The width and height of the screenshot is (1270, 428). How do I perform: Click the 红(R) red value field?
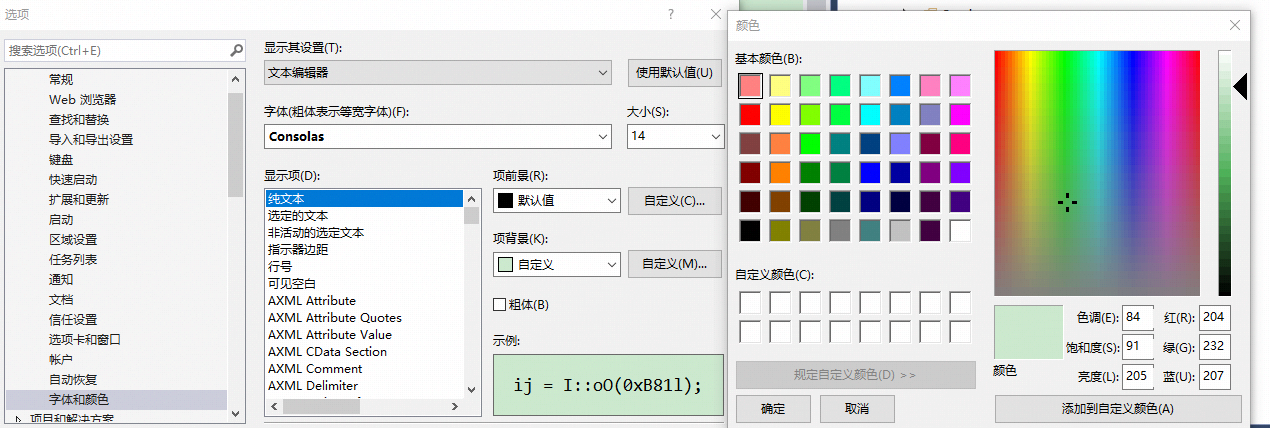[1215, 318]
